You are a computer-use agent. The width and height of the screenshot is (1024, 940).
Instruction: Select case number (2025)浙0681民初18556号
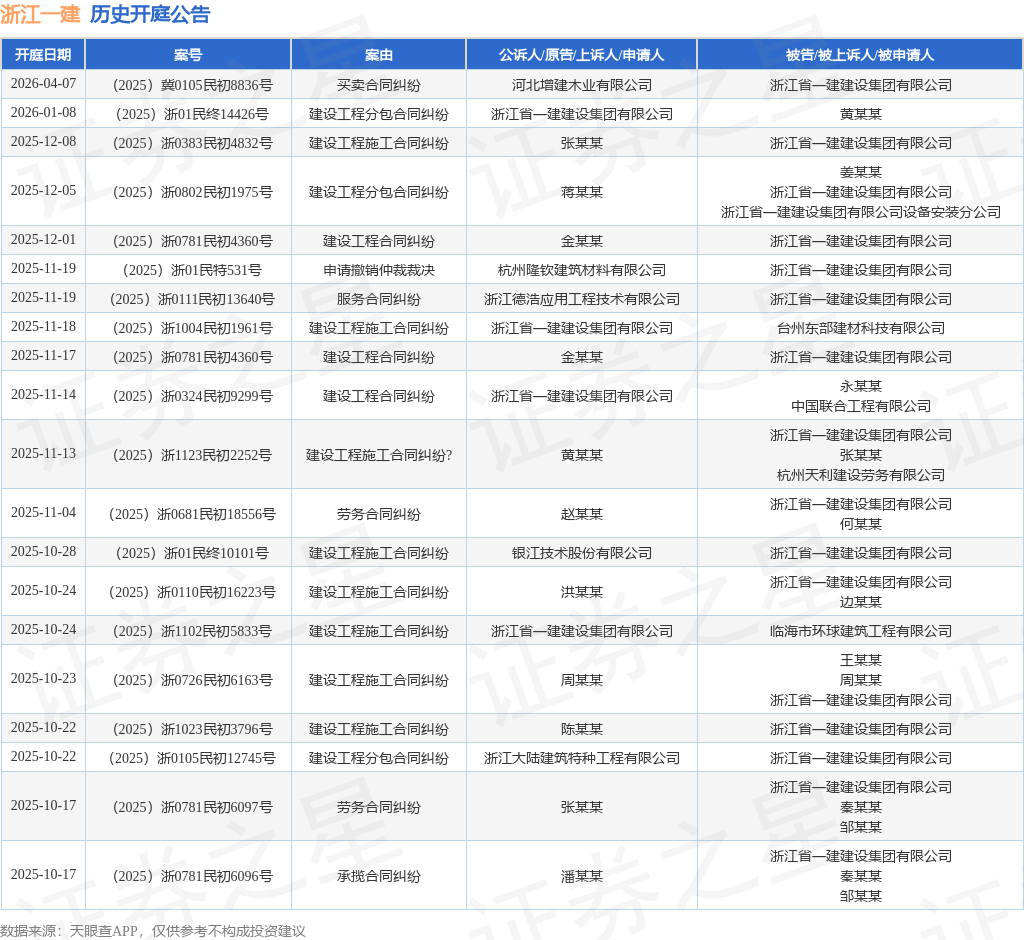tap(192, 514)
